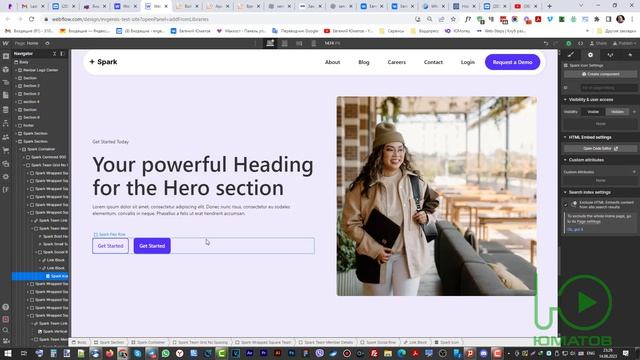
Task: Click Open Code Editor button
Action: 600,149
